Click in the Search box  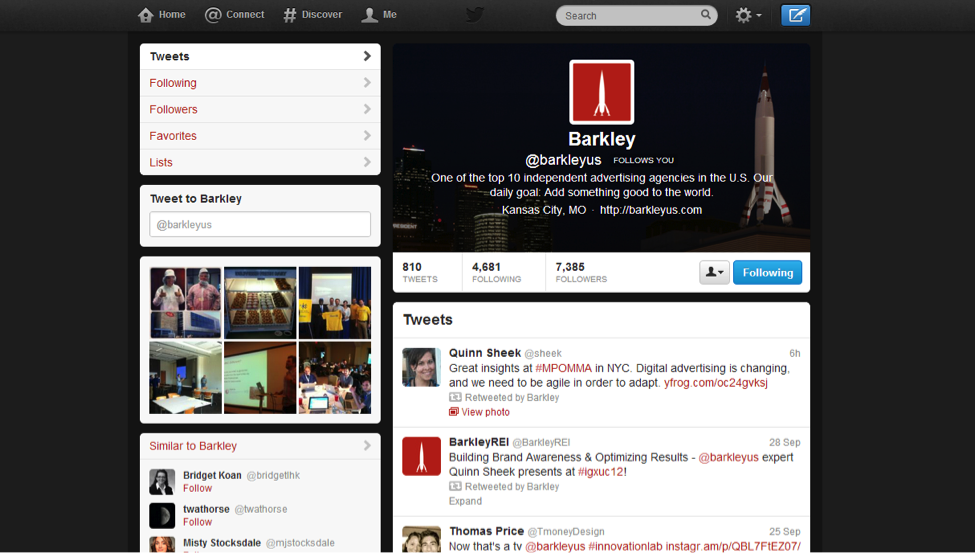[x=636, y=16]
